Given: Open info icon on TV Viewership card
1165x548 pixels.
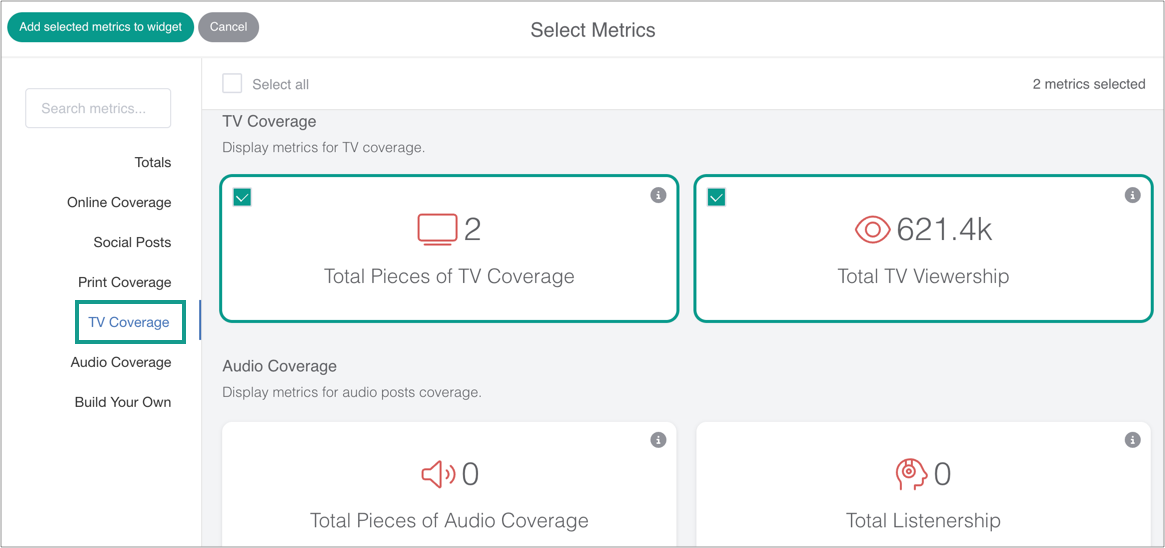Looking at the screenshot, I should 1132,196.
